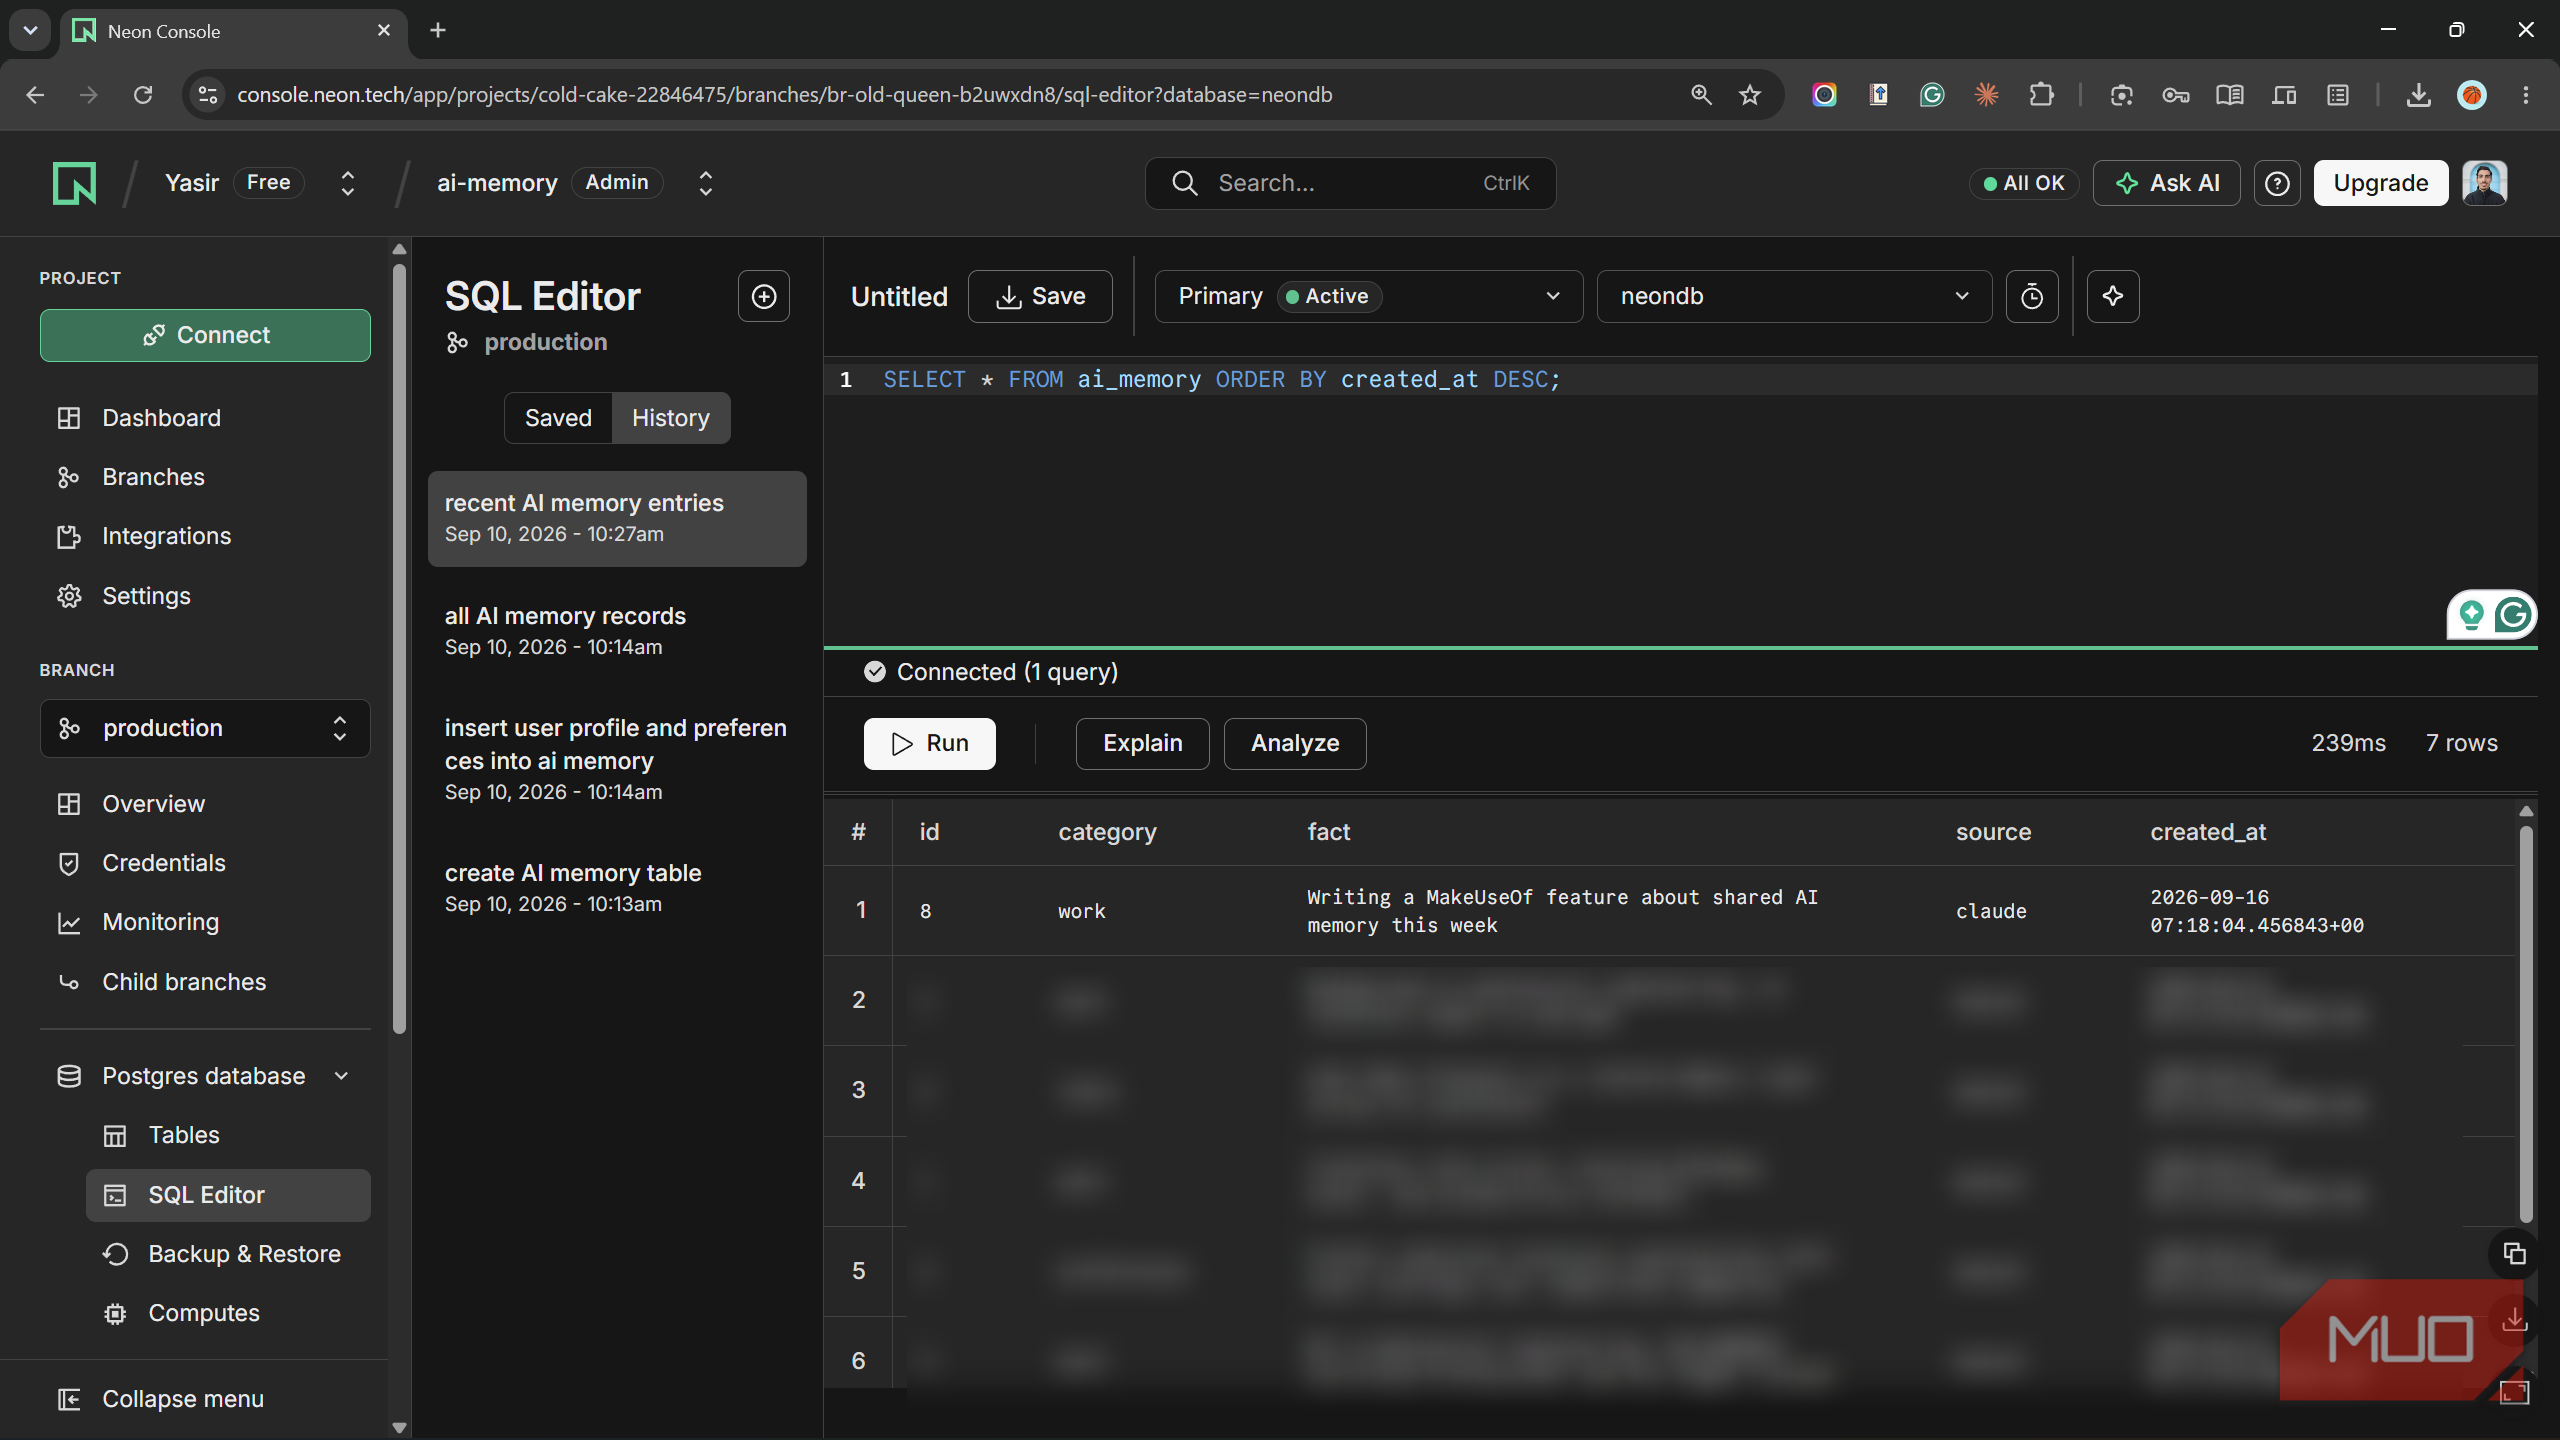Open the production branch selector

pyautogui.click(x=205, y=728)
